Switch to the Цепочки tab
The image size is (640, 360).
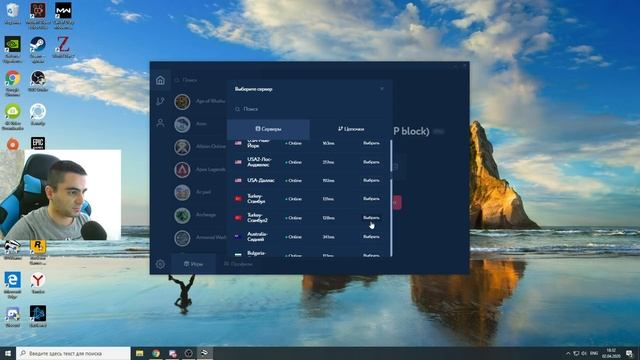(x=351, y=129)
